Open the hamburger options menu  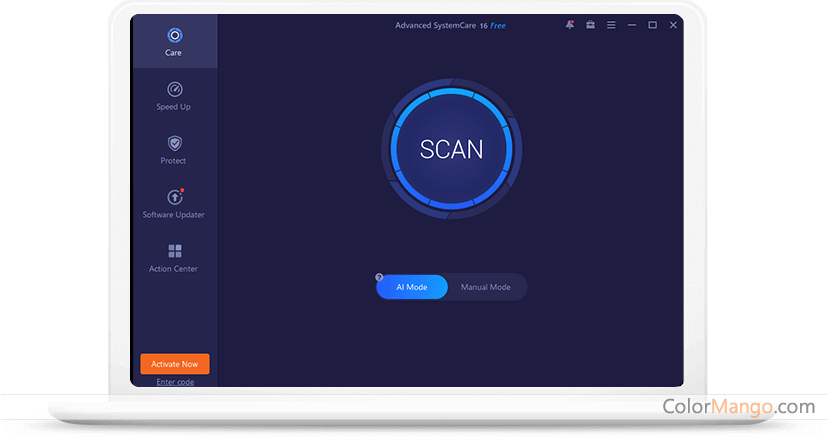611,25
